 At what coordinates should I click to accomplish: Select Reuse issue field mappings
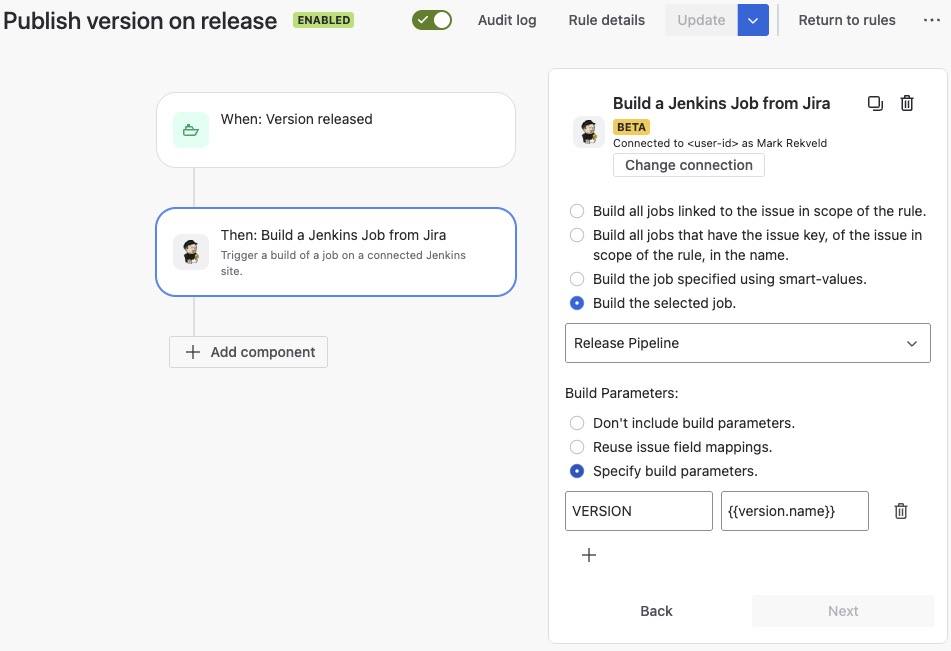tap(577, 447)
